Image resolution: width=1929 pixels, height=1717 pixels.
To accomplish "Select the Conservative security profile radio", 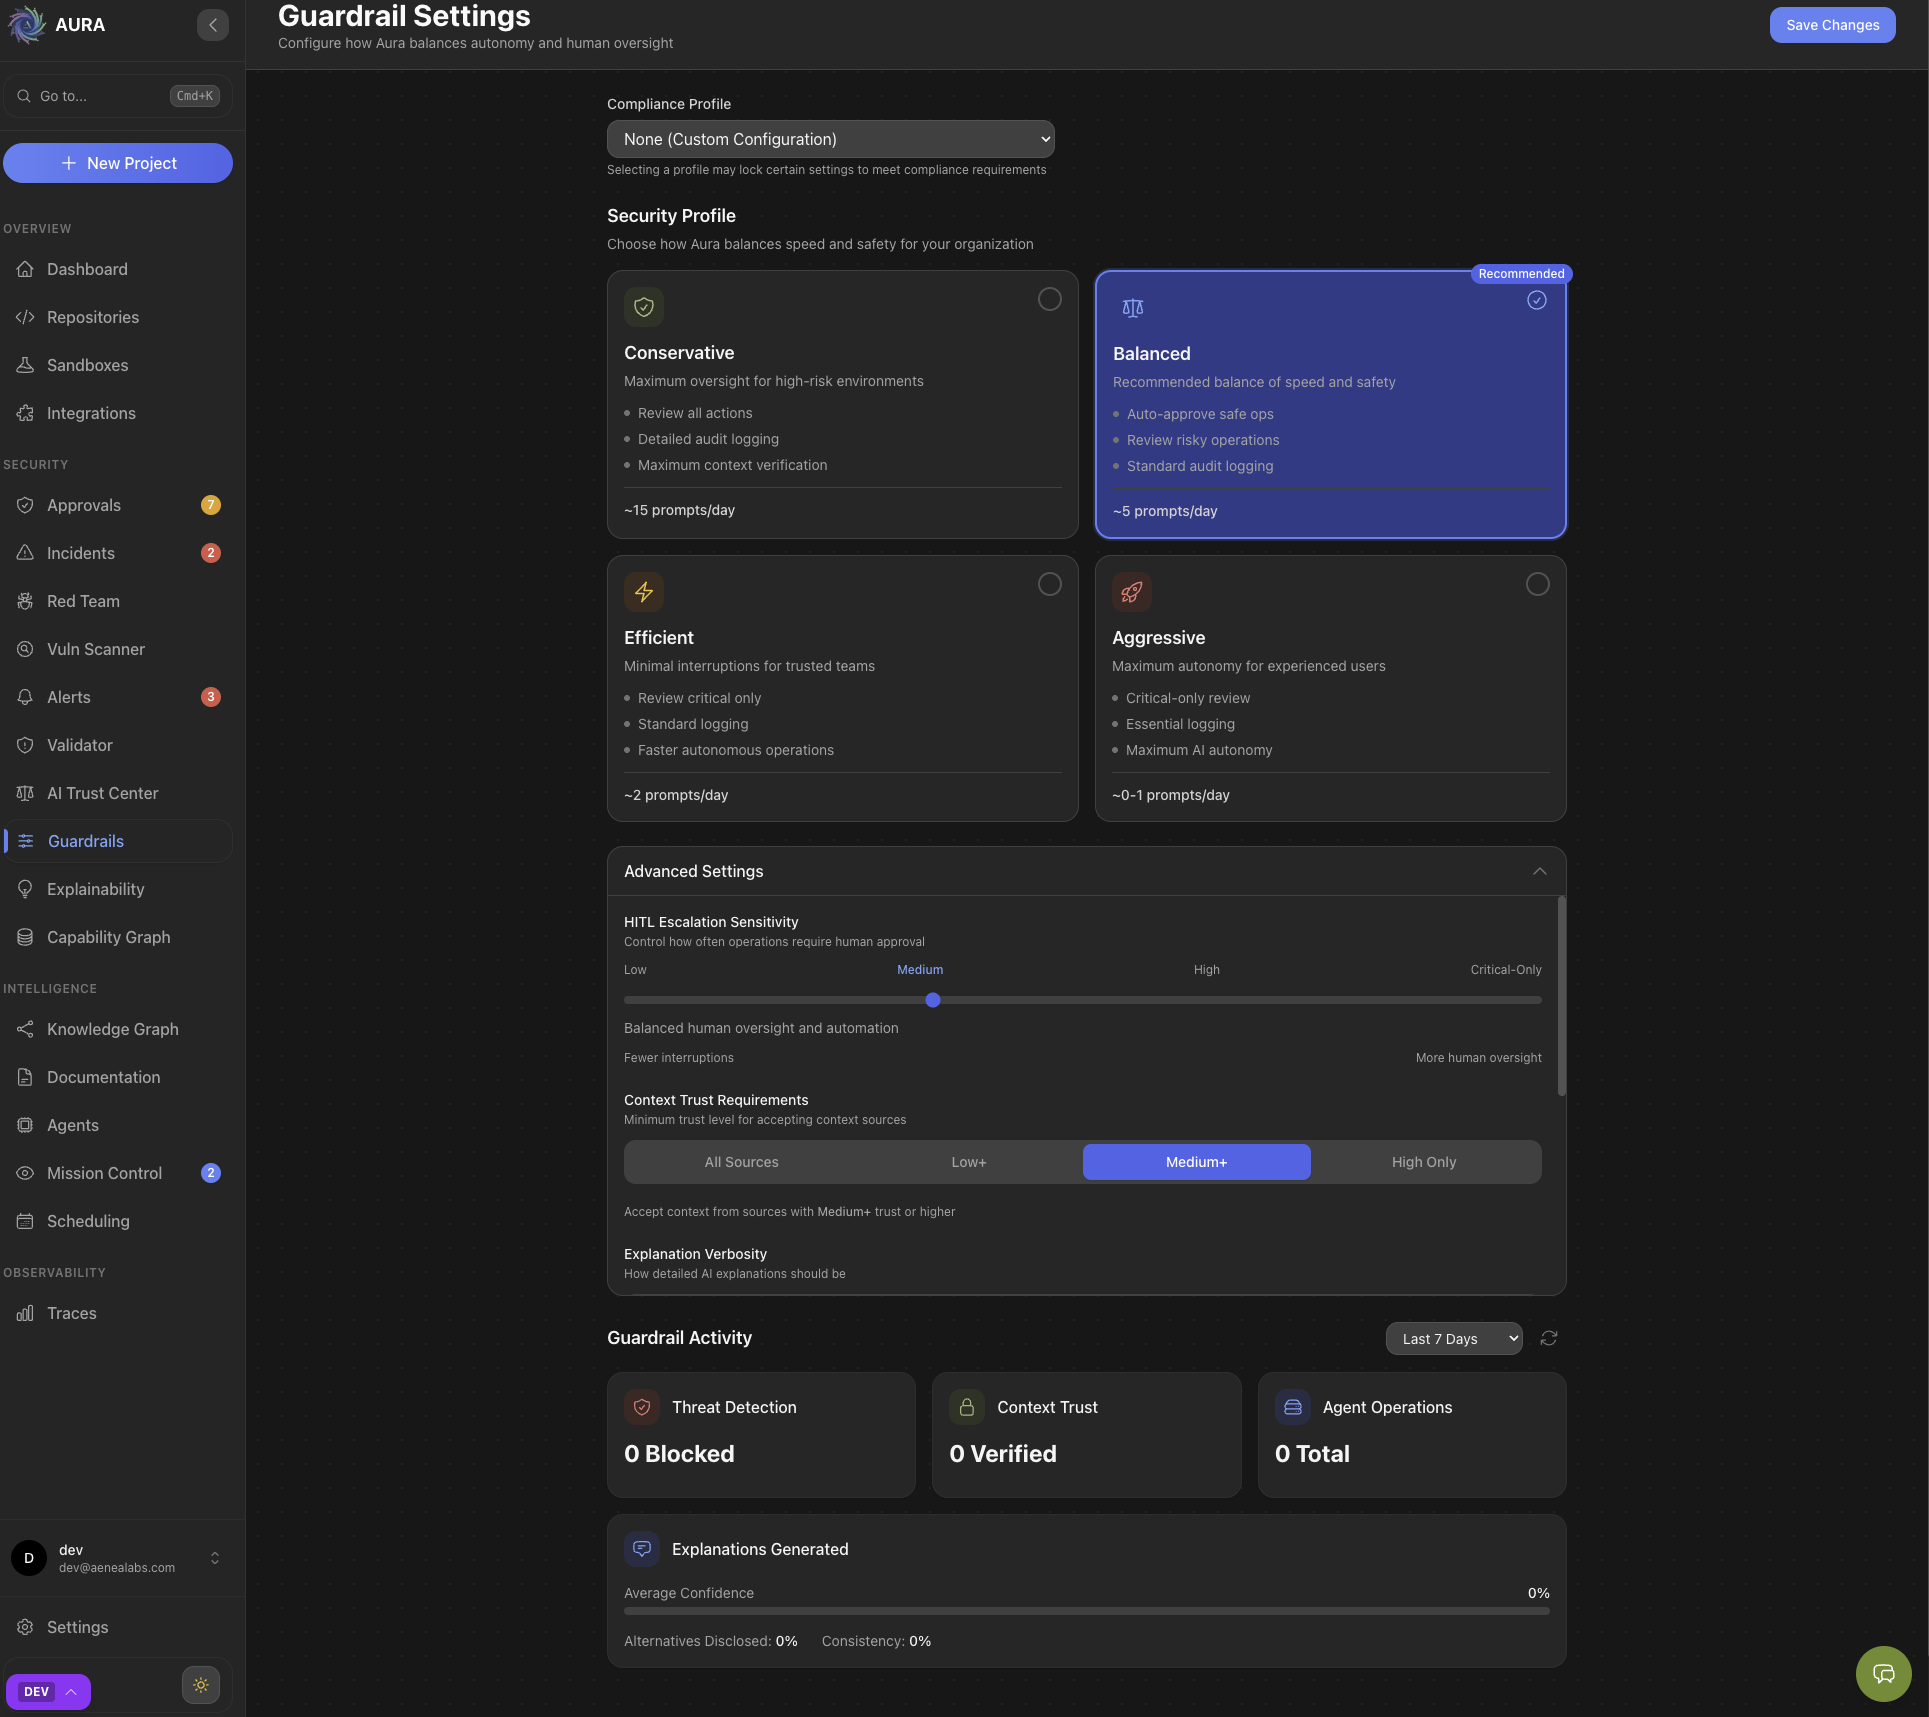I will (1049, 299).
